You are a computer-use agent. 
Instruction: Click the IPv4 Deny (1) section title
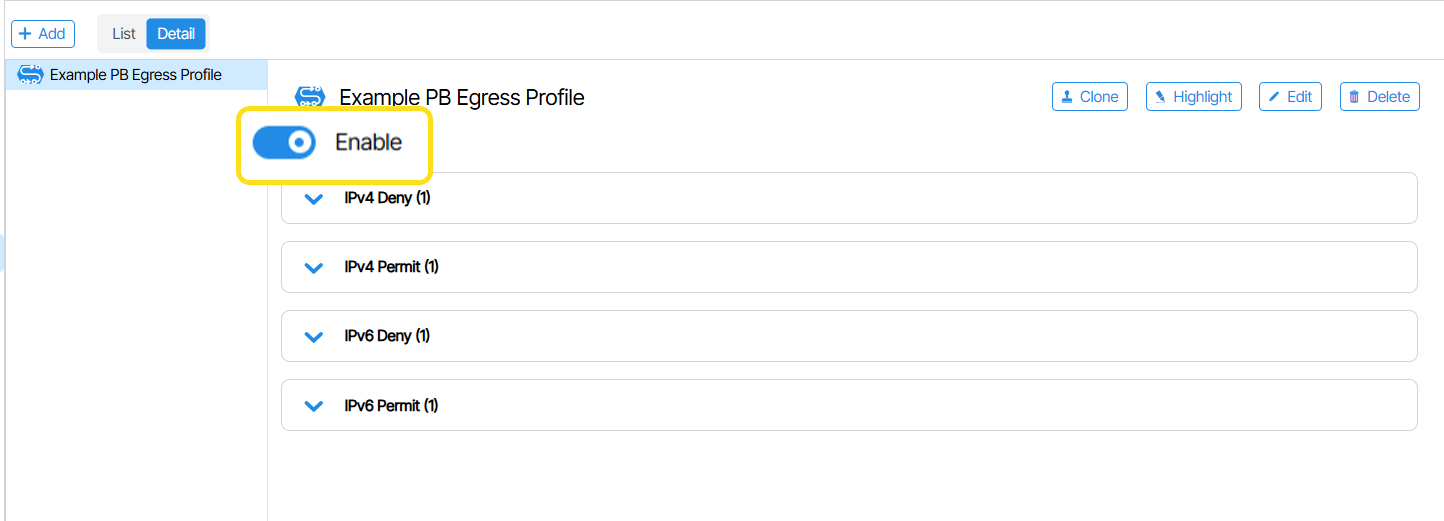coord(387,198)
